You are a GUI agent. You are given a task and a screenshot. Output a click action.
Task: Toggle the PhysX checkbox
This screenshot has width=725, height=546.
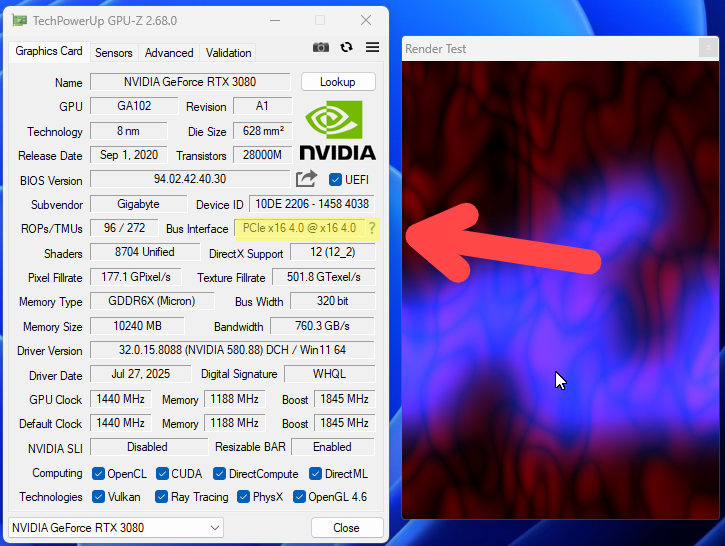point(243,497)
